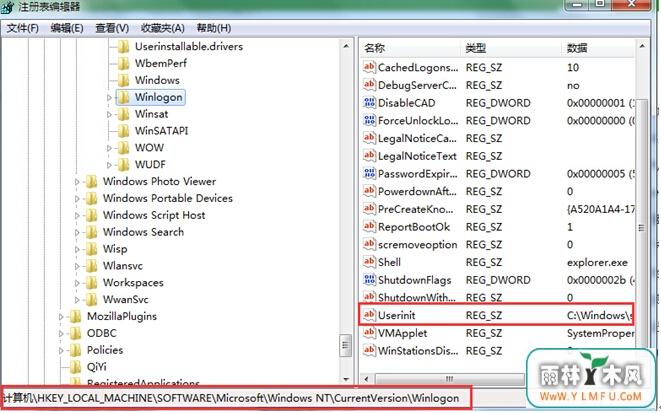Open the 文件(F) menu
The height and width of the screenshot is (413, 661).
click(x=23, y=28)
